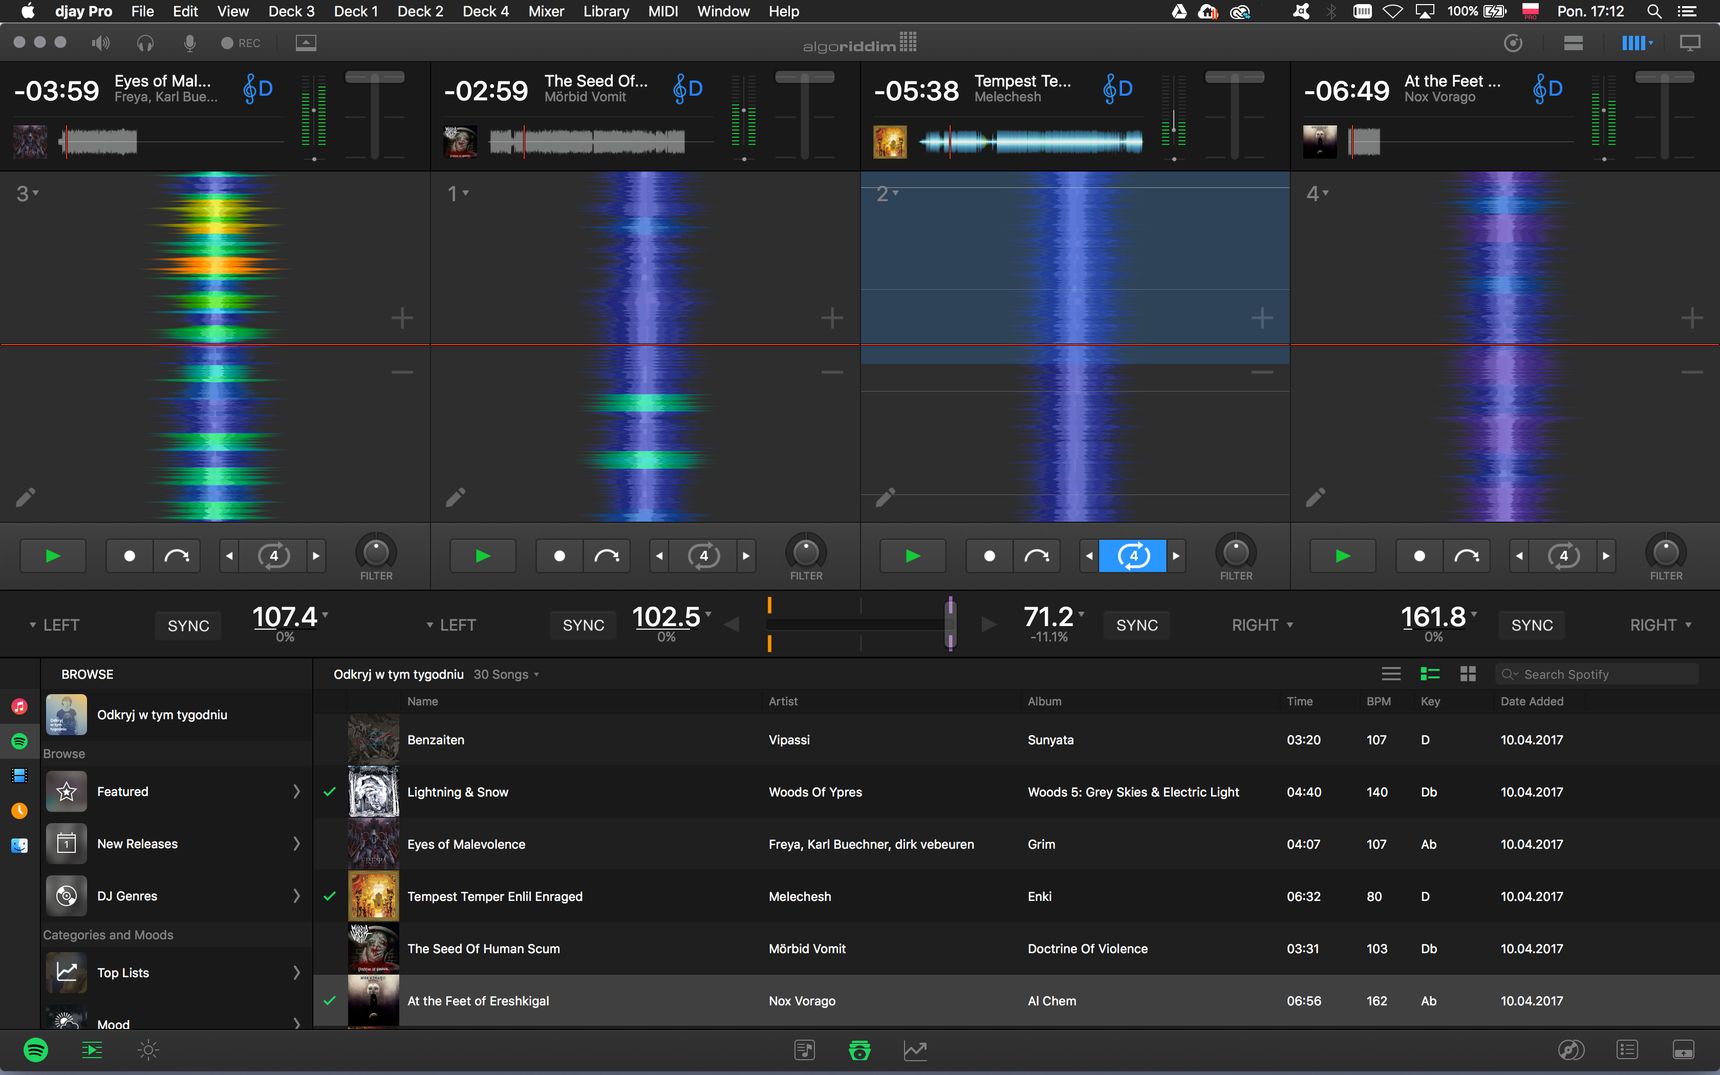
Task: Click the crossfader handle
Action: tap(950, 624)
